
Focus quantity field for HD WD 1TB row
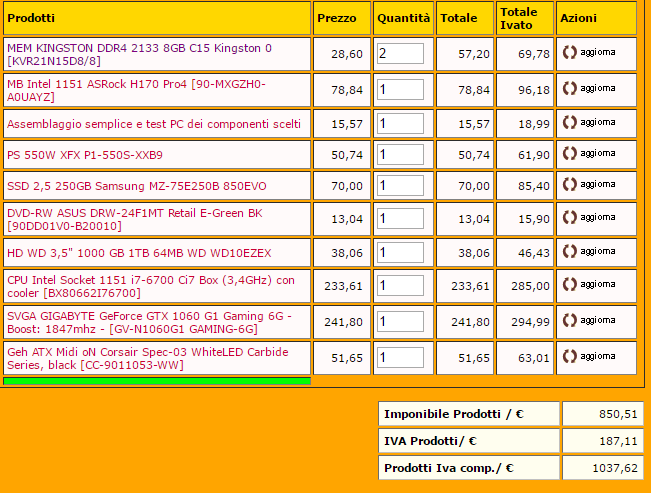(400, 253)
